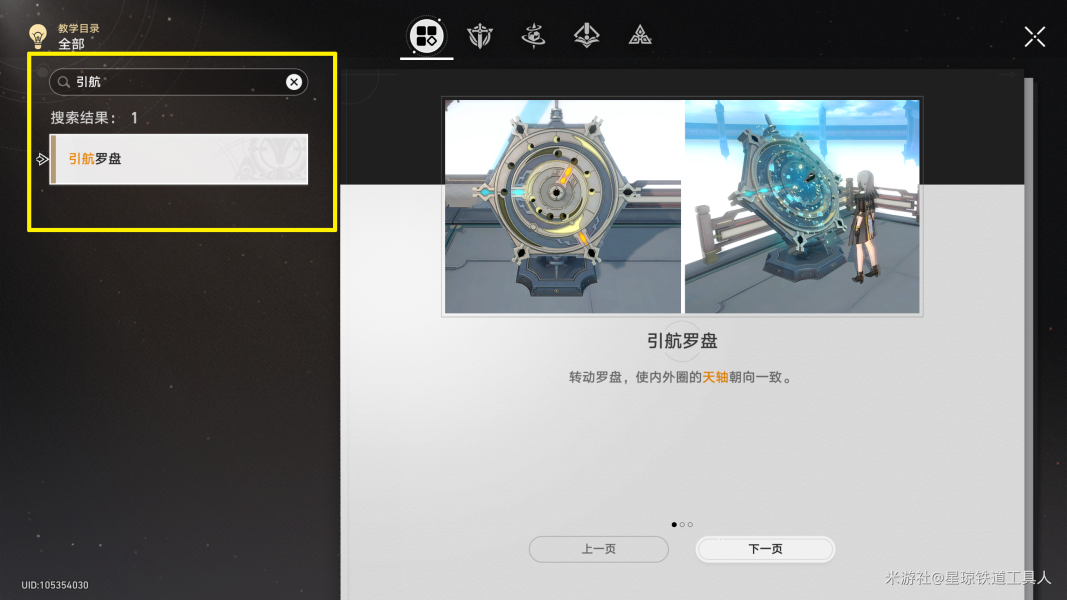
Task: Click the content panel vertical scrollbar
Action: coord(1028,339)
